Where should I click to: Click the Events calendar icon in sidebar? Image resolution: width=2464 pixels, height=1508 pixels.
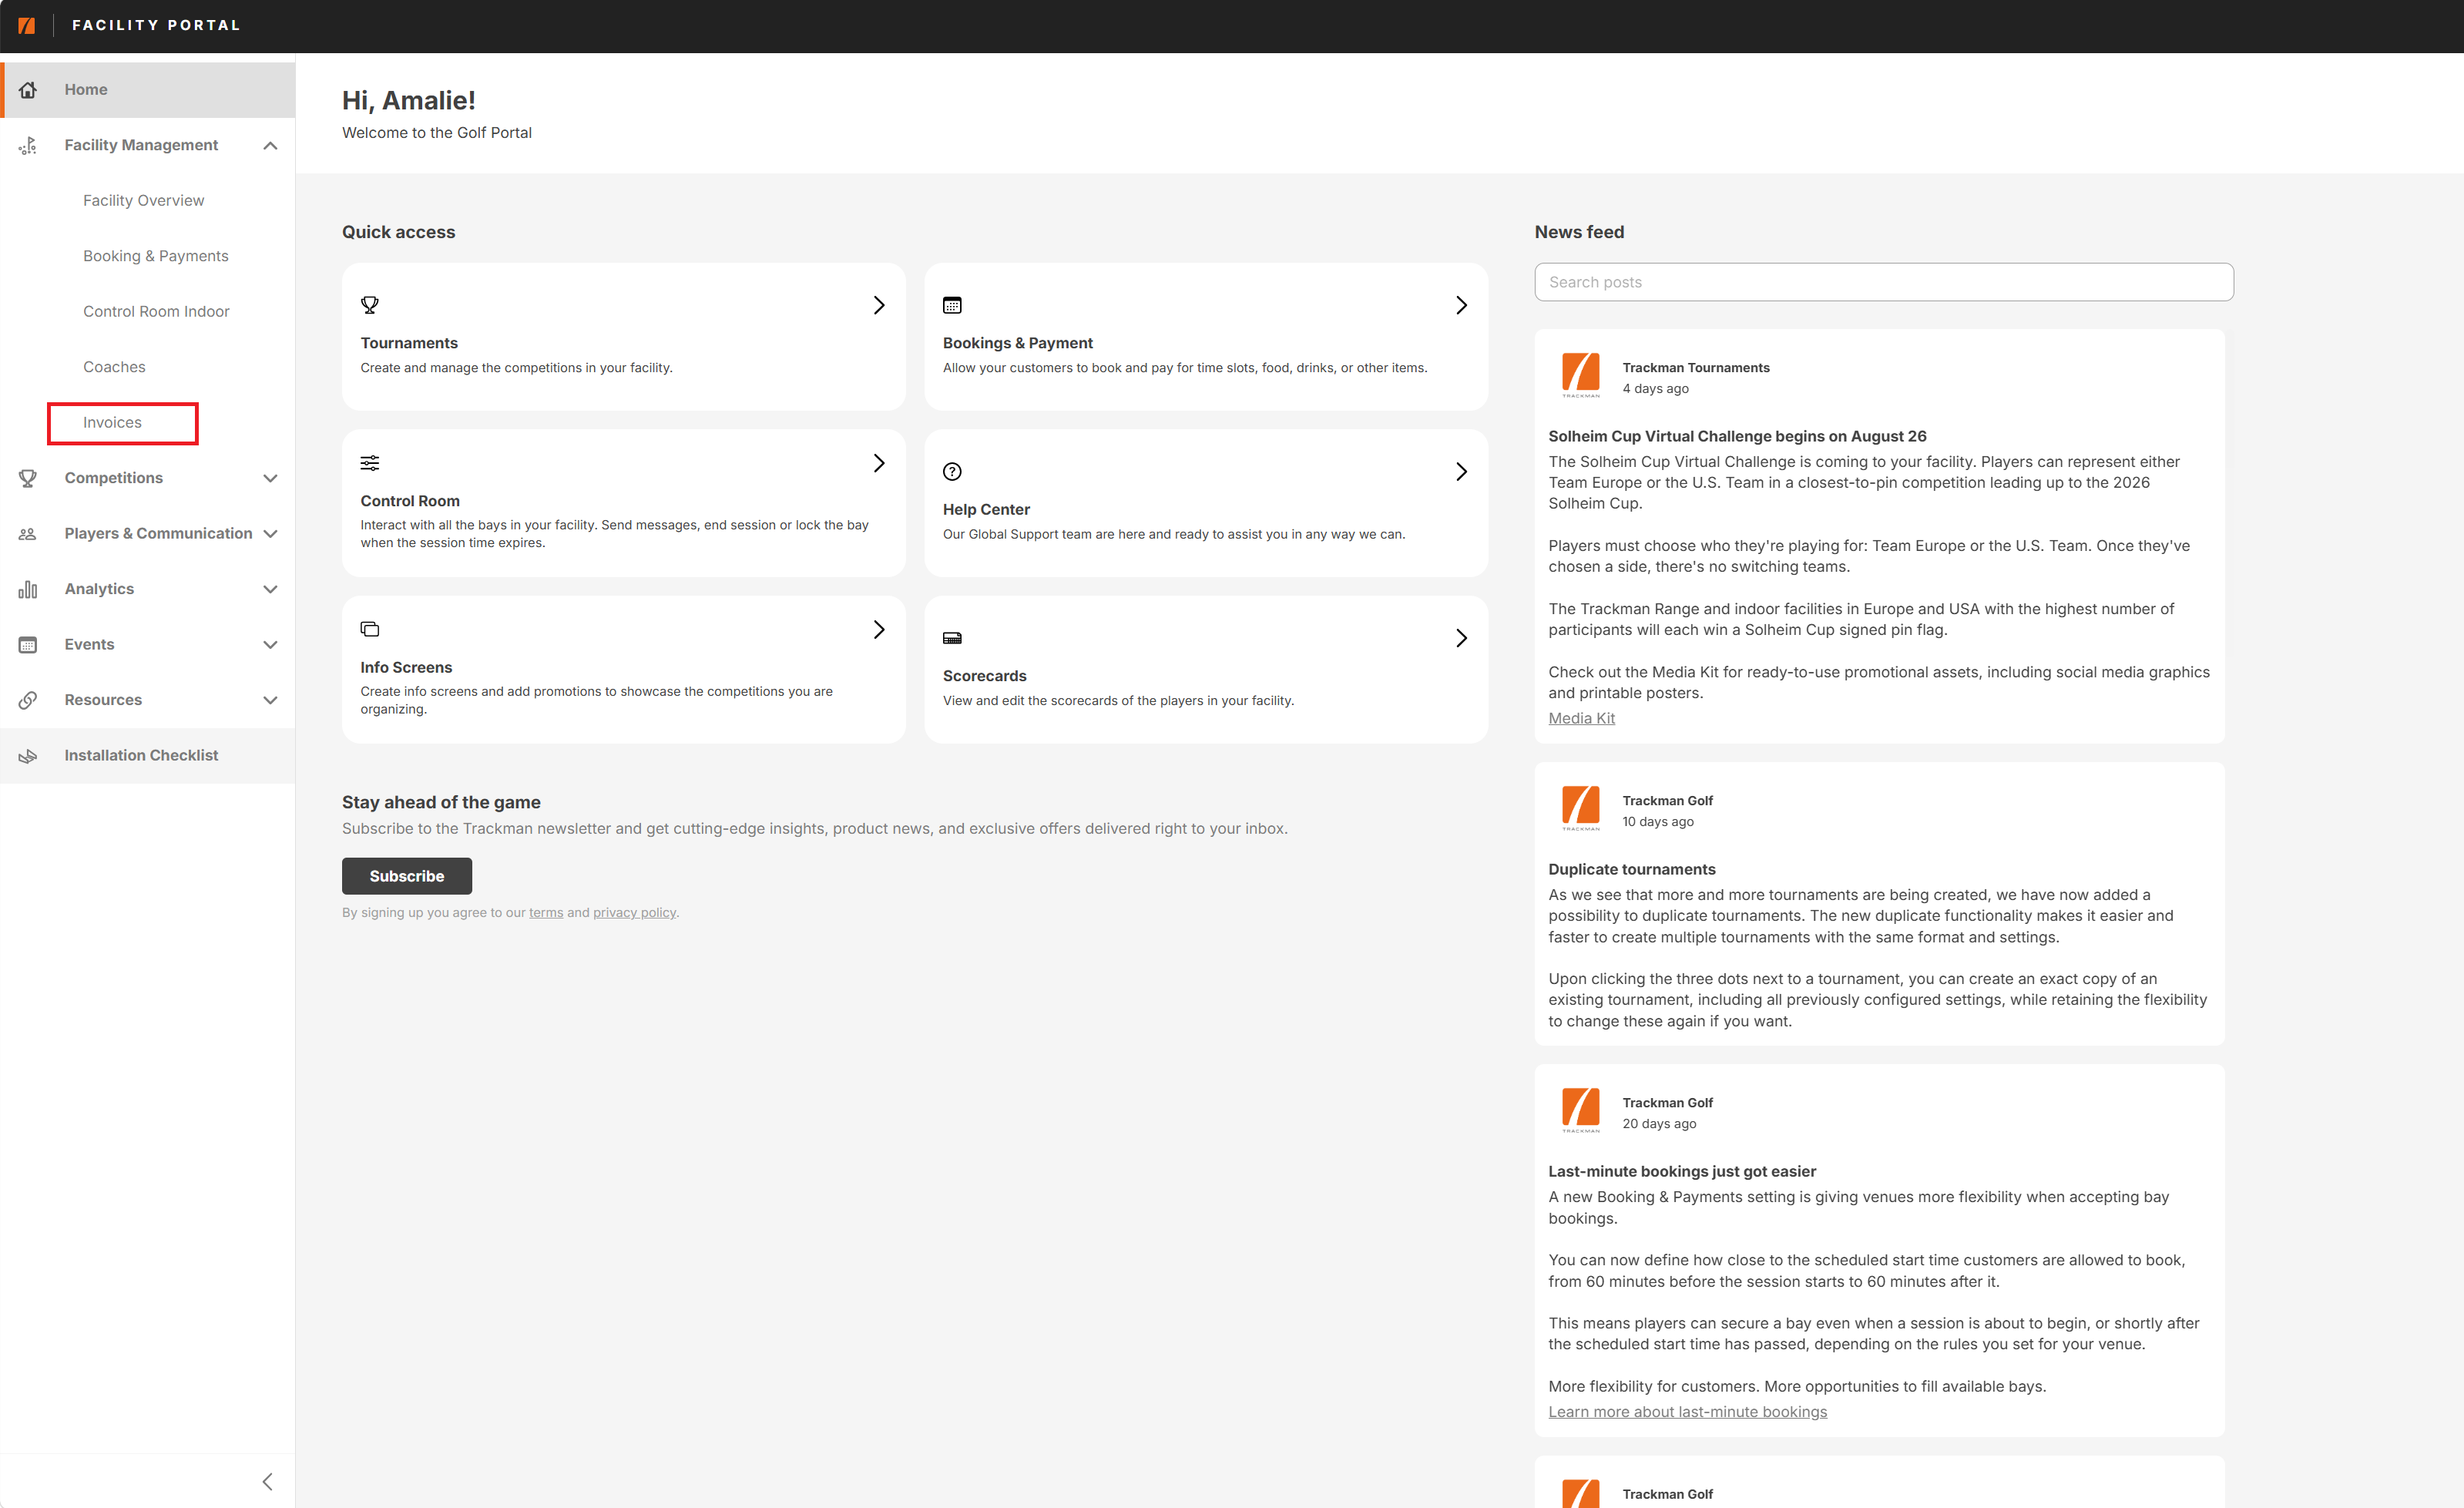click(x=28, y=645)
